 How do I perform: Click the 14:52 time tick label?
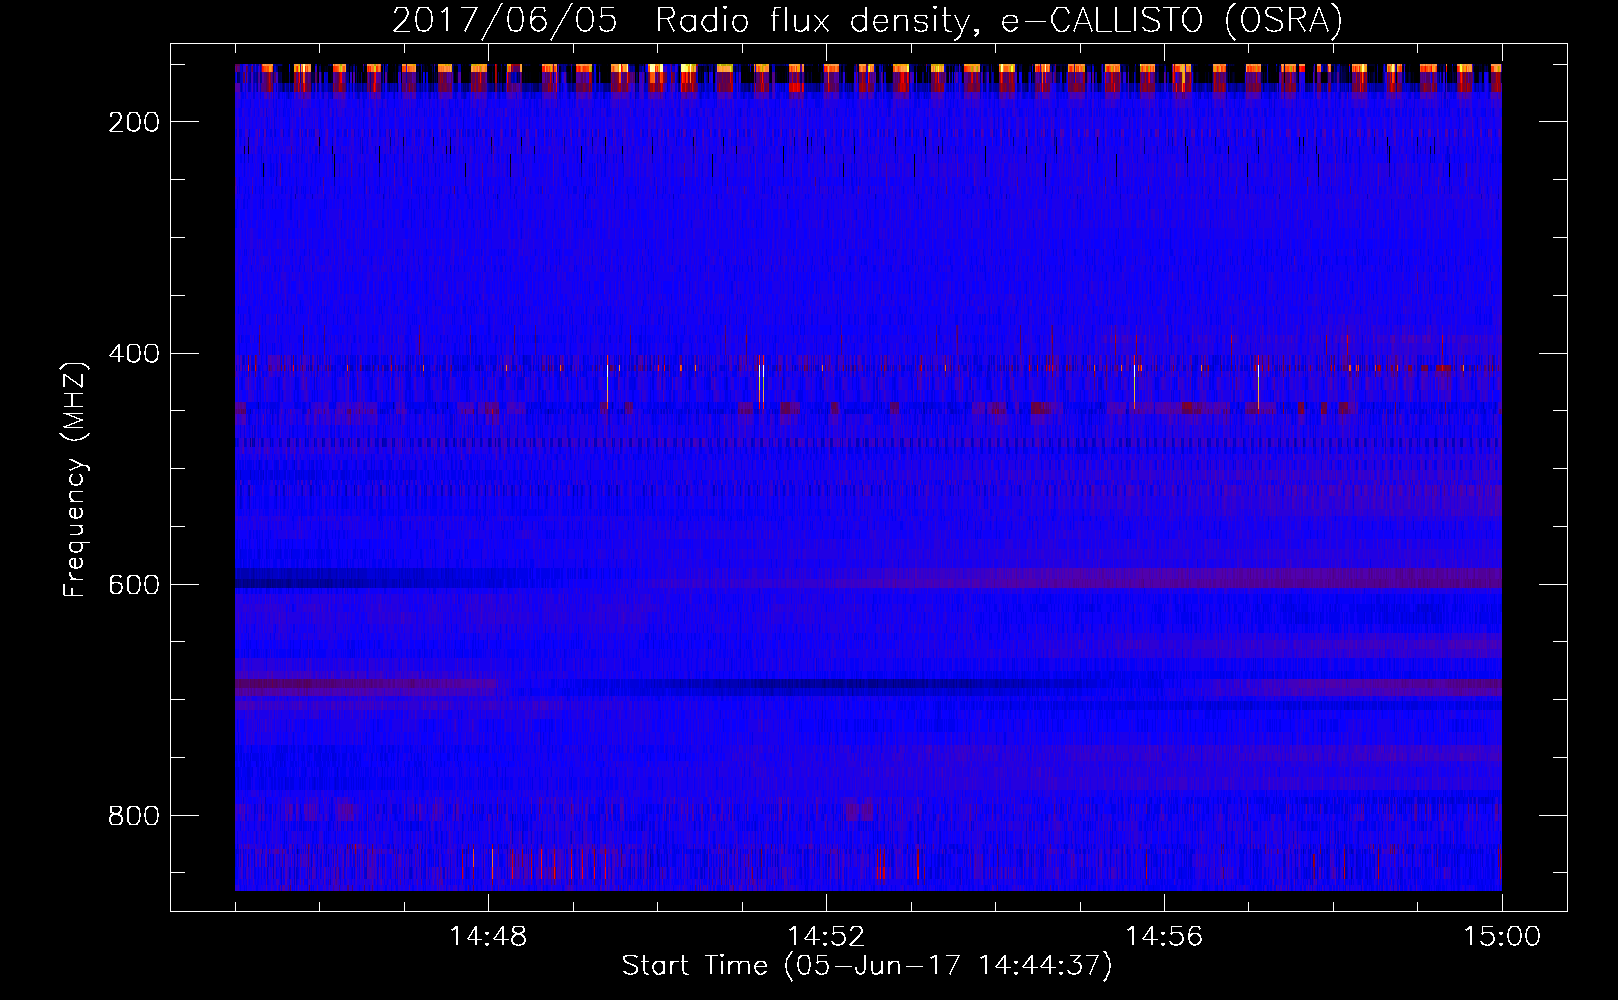826,937
